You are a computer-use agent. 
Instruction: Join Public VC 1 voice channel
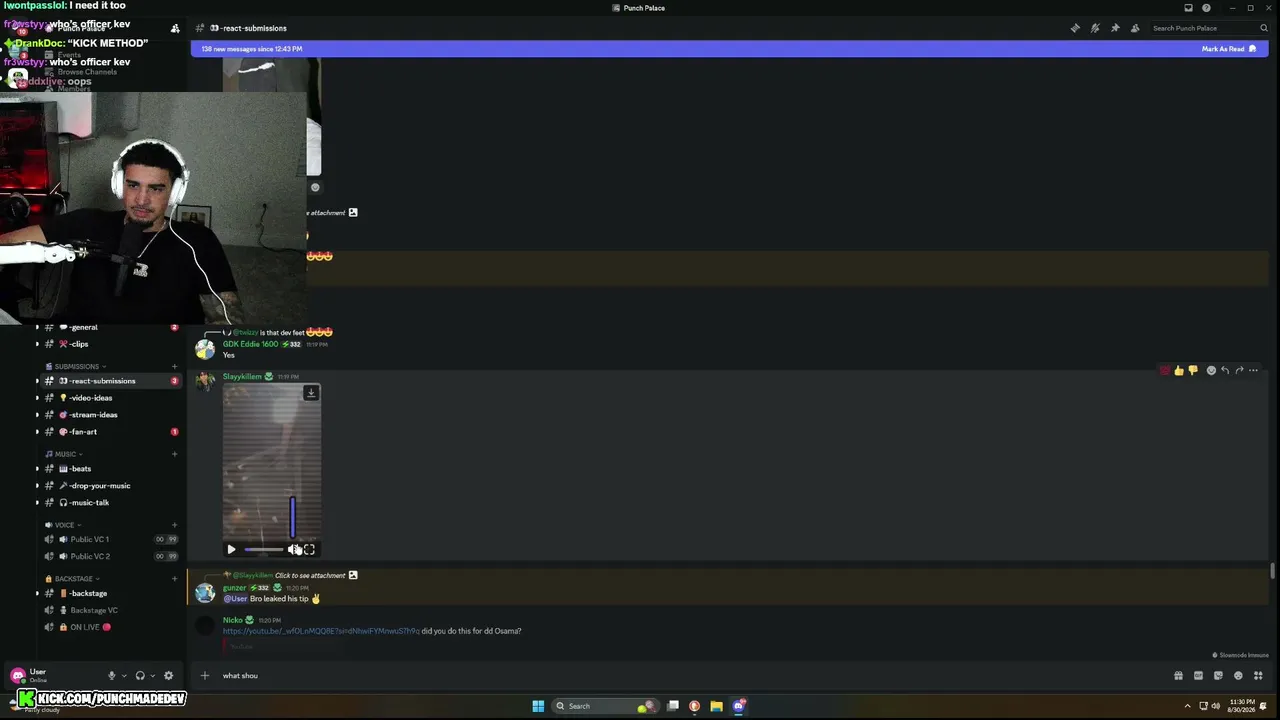(x=110, y=540)
